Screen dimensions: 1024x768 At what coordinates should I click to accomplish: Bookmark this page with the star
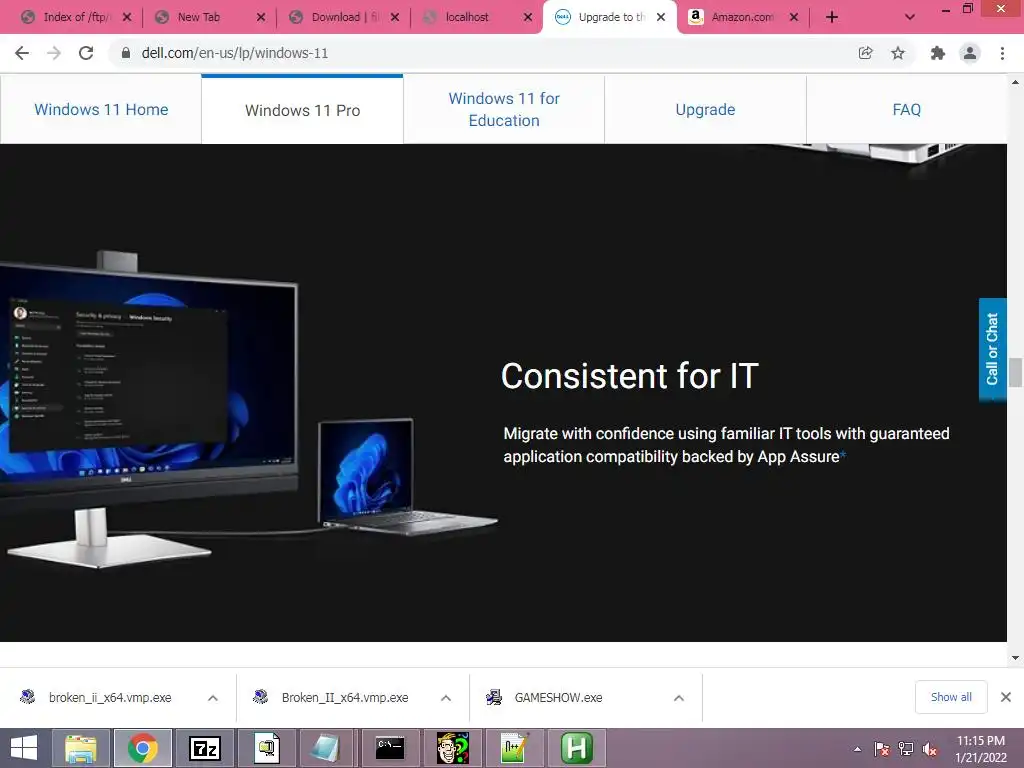898,53
